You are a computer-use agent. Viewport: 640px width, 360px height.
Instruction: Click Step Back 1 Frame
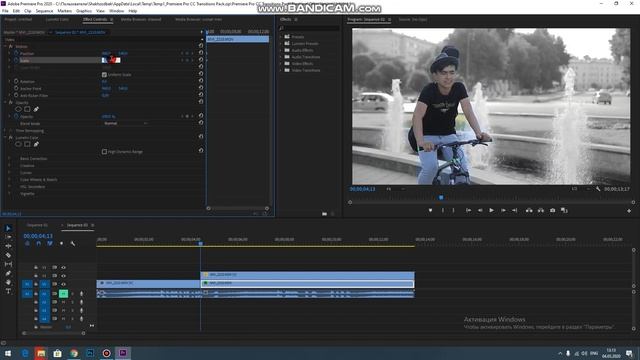tap(480, 211)
